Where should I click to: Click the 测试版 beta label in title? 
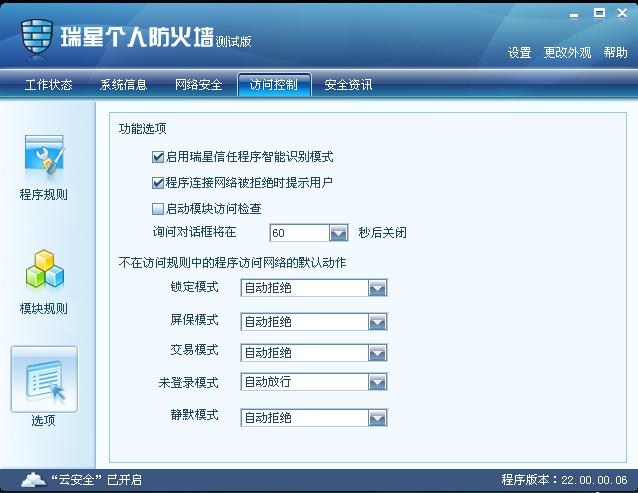(234, 41)
